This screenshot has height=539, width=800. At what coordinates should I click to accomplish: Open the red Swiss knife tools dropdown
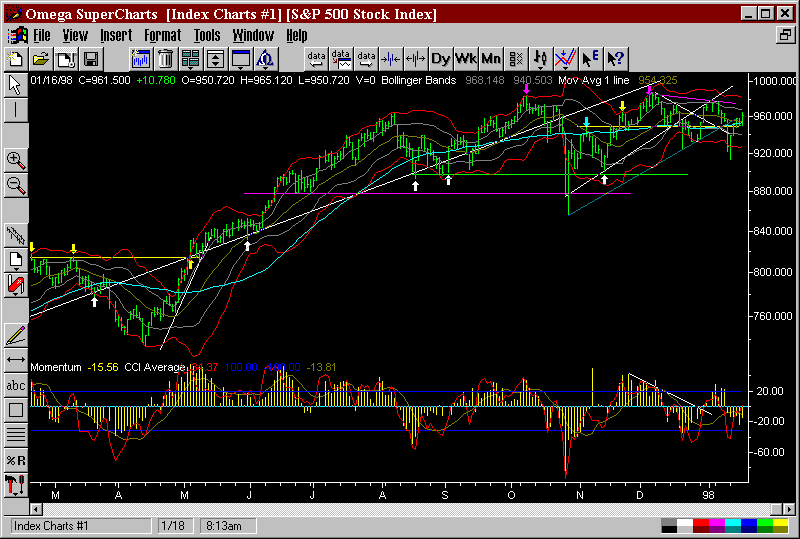(16, 286)
